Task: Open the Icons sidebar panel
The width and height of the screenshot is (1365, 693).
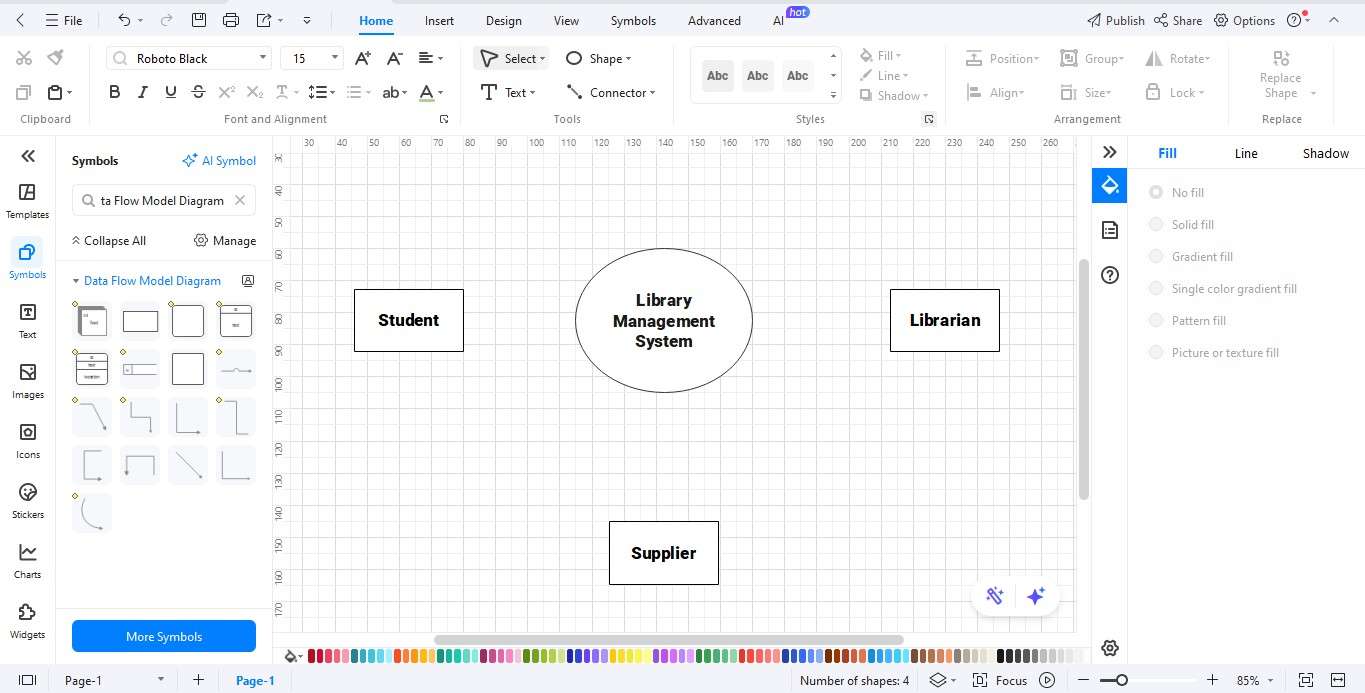Action: [x=27, y=441]
